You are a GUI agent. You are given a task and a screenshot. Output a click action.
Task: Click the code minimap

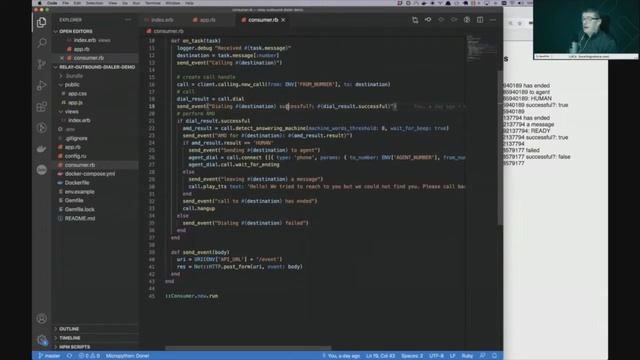click(481, 48)
